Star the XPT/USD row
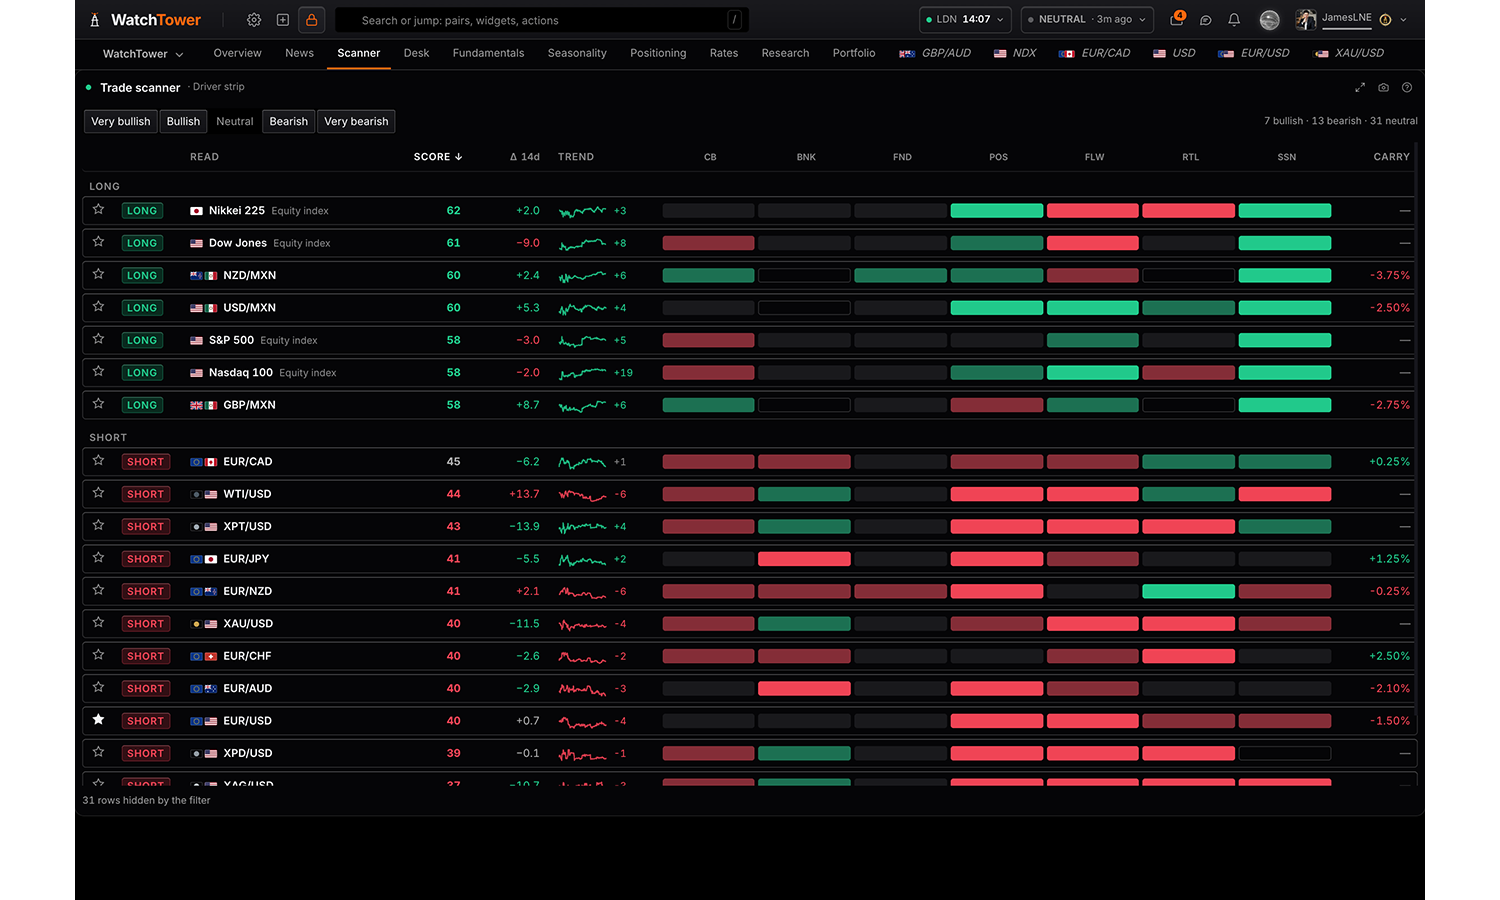Viewport: 1500px width, 900px height. (x=98, y=525)
